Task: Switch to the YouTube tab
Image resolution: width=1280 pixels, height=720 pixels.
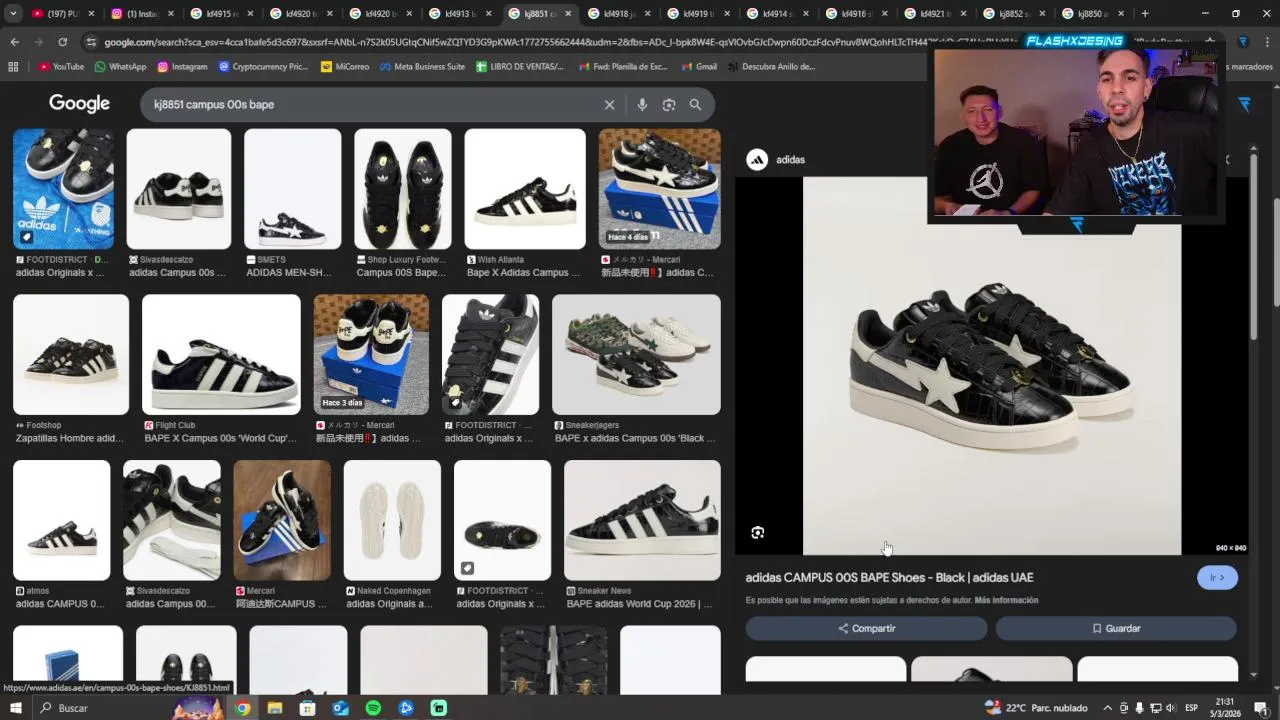Action: (60, 14)
